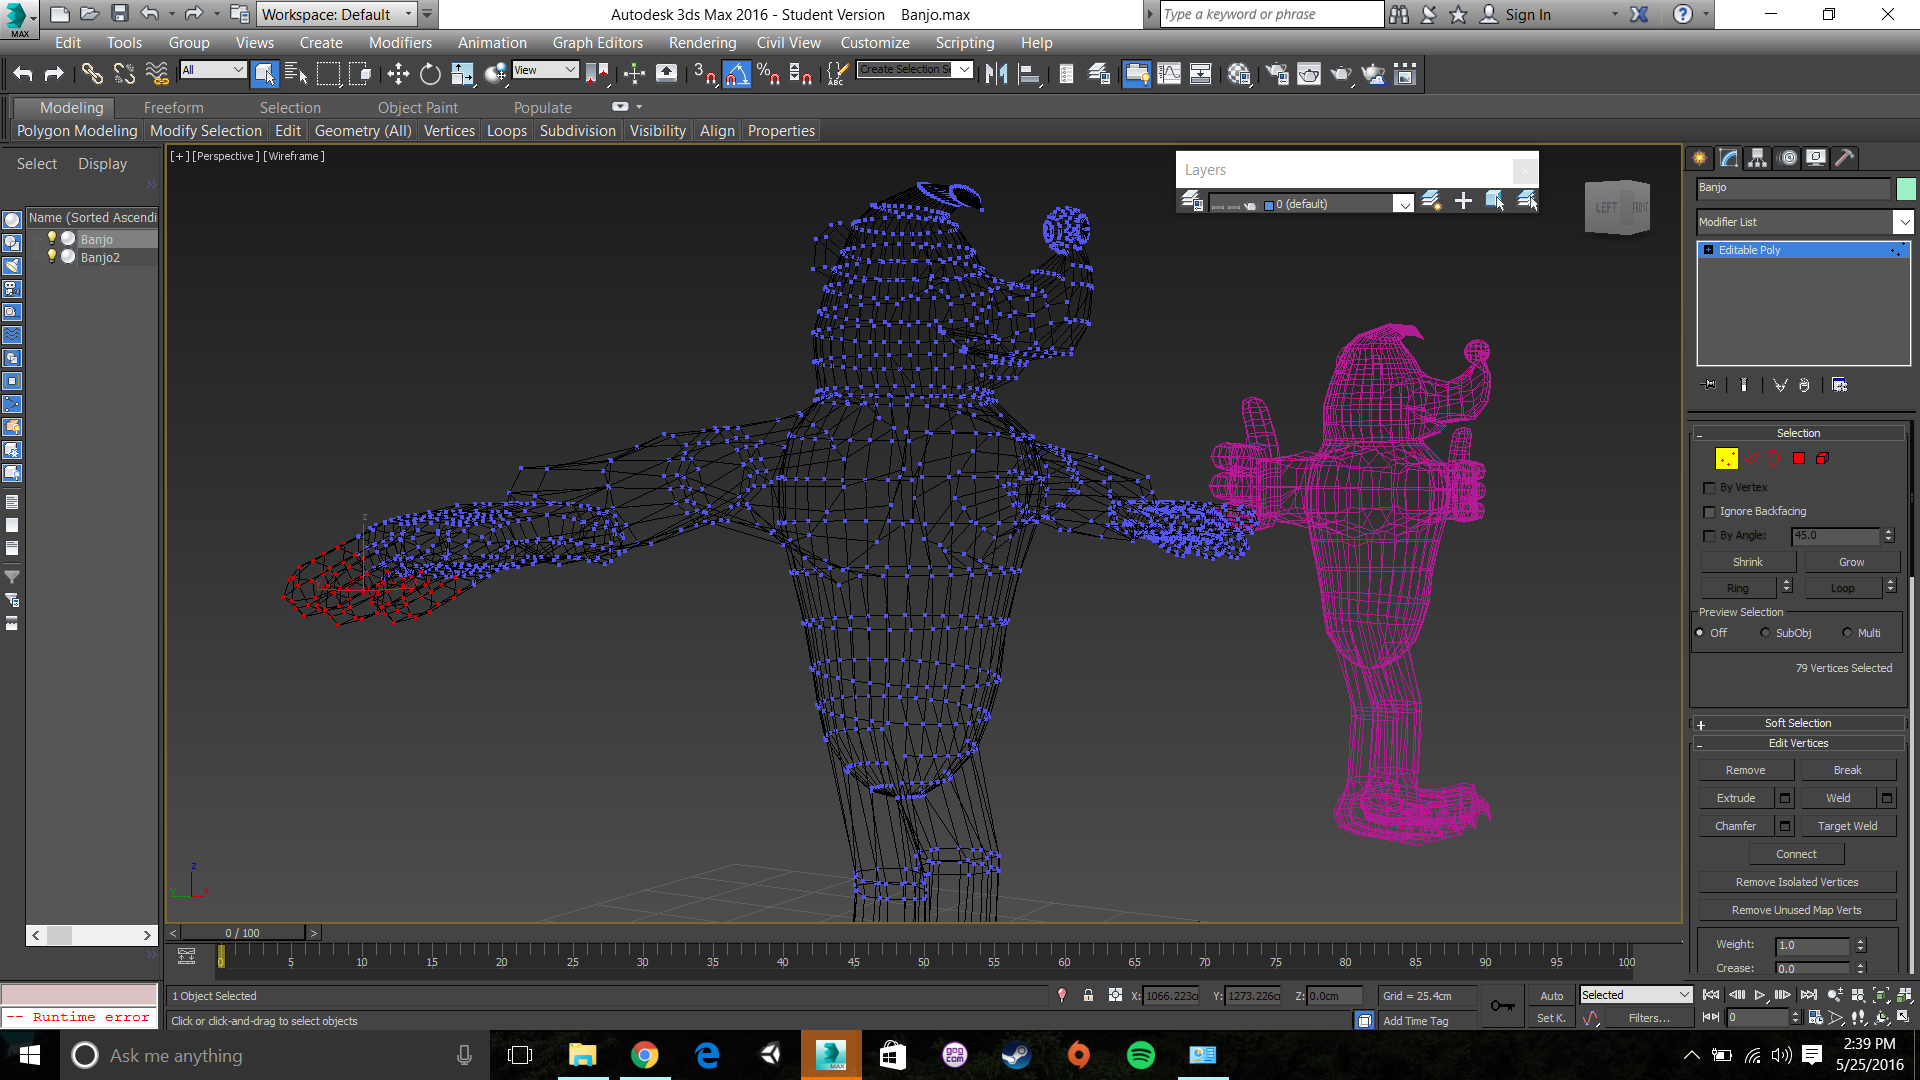Screen dimensions: 1920x1080
Task: Switch to Polygon sub-object selection level
Action: [1798, 458]
